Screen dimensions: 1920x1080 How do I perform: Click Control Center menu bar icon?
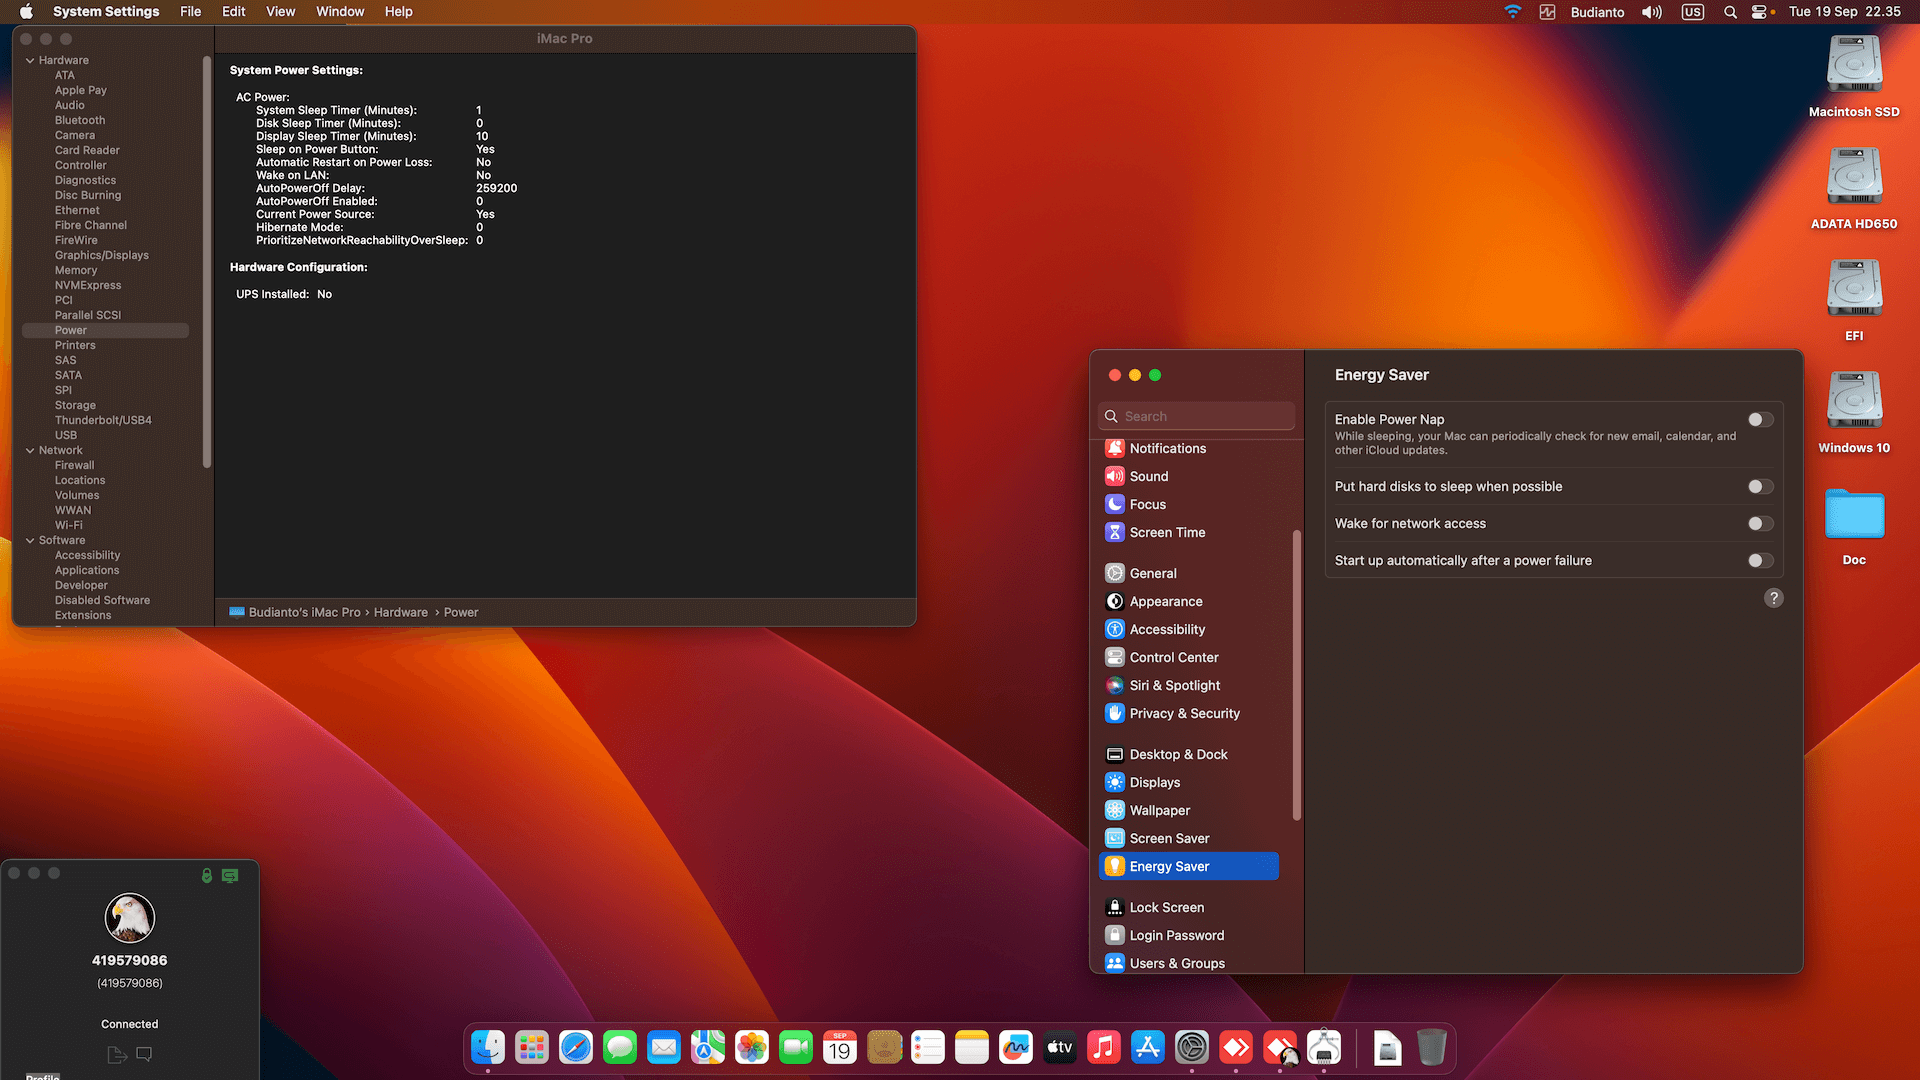click(1759, 12)
